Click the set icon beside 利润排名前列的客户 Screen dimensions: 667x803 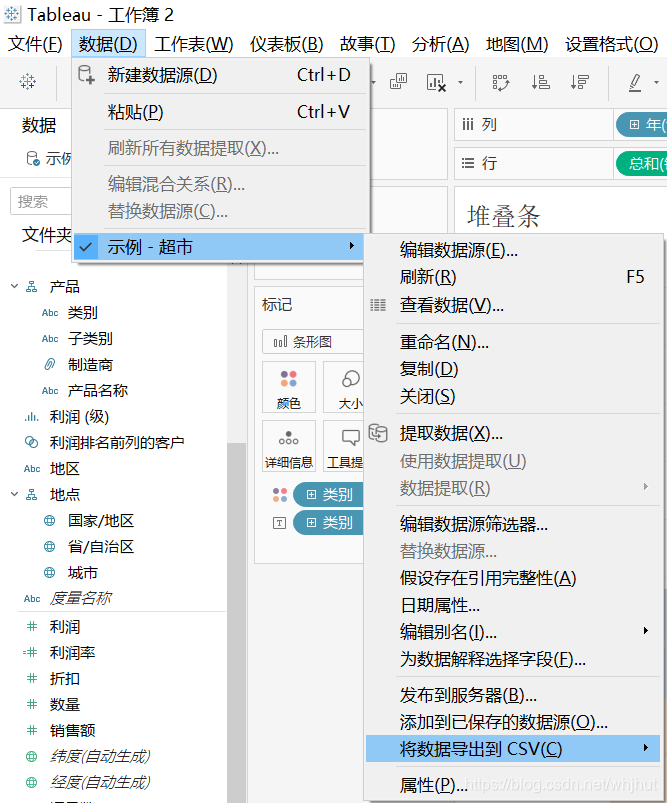pyautogui.click(x=31, y=442)
